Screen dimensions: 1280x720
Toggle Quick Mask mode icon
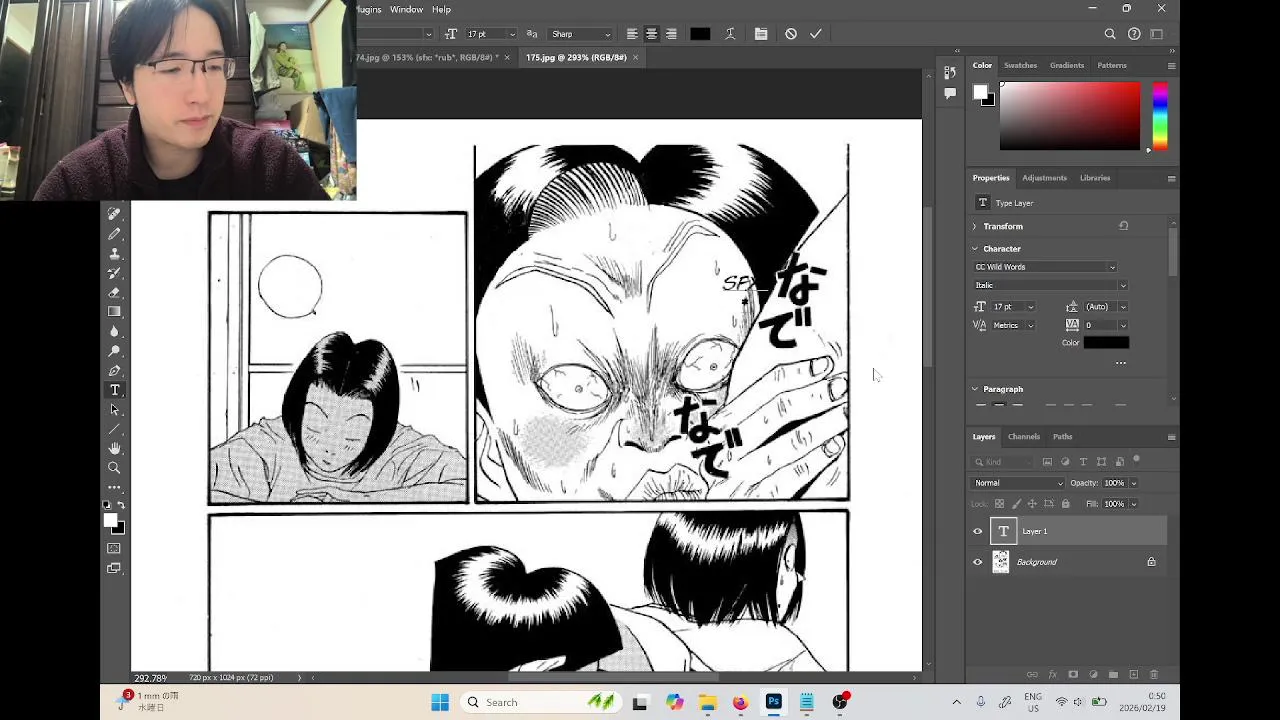tap(114, 548)
